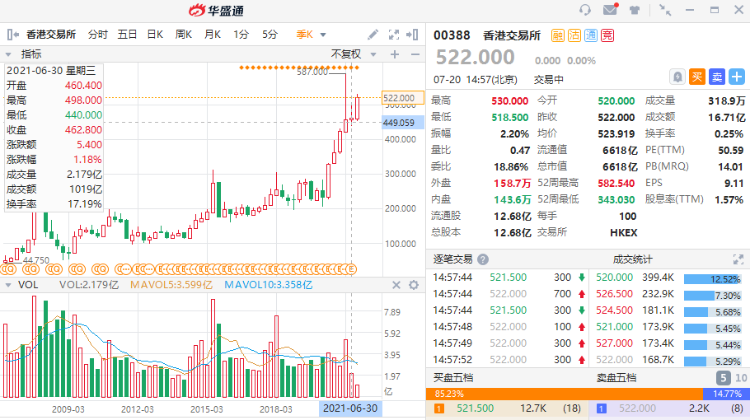This screenshot has height=420, width=750.
Task: Expand the VOL indicator dropdown triangle
Action: (x=8, y=285)
